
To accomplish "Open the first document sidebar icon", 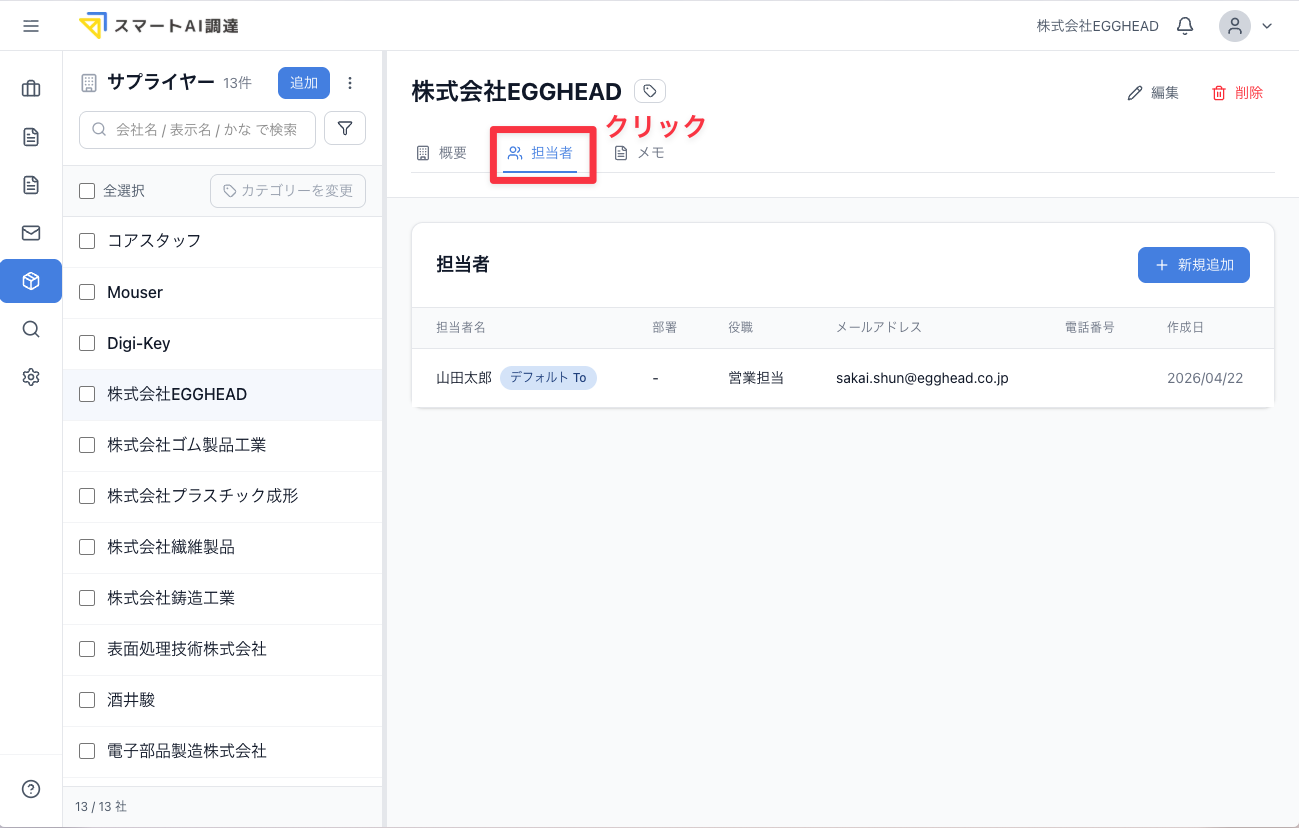I will coord(31,137).
